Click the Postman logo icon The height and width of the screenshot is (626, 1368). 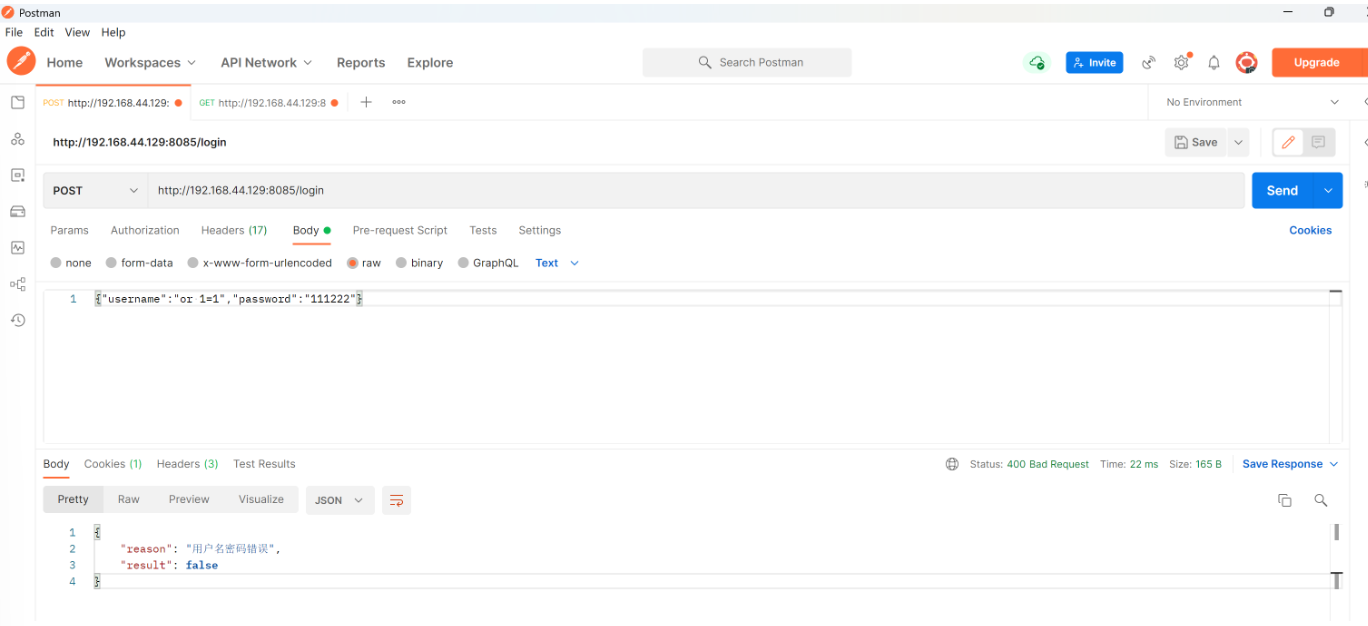21,62
